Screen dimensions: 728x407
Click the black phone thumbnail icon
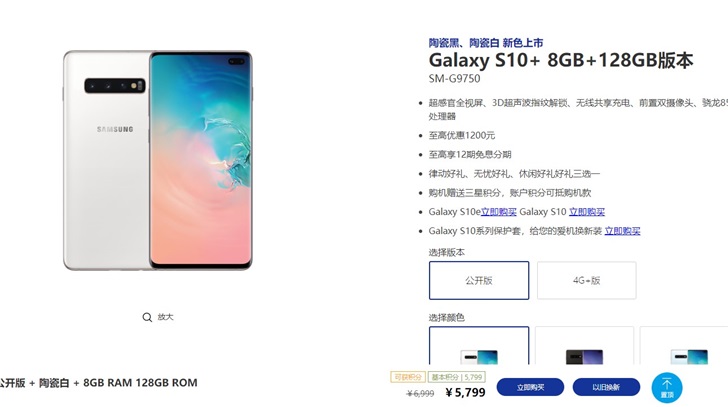point(585,357)
